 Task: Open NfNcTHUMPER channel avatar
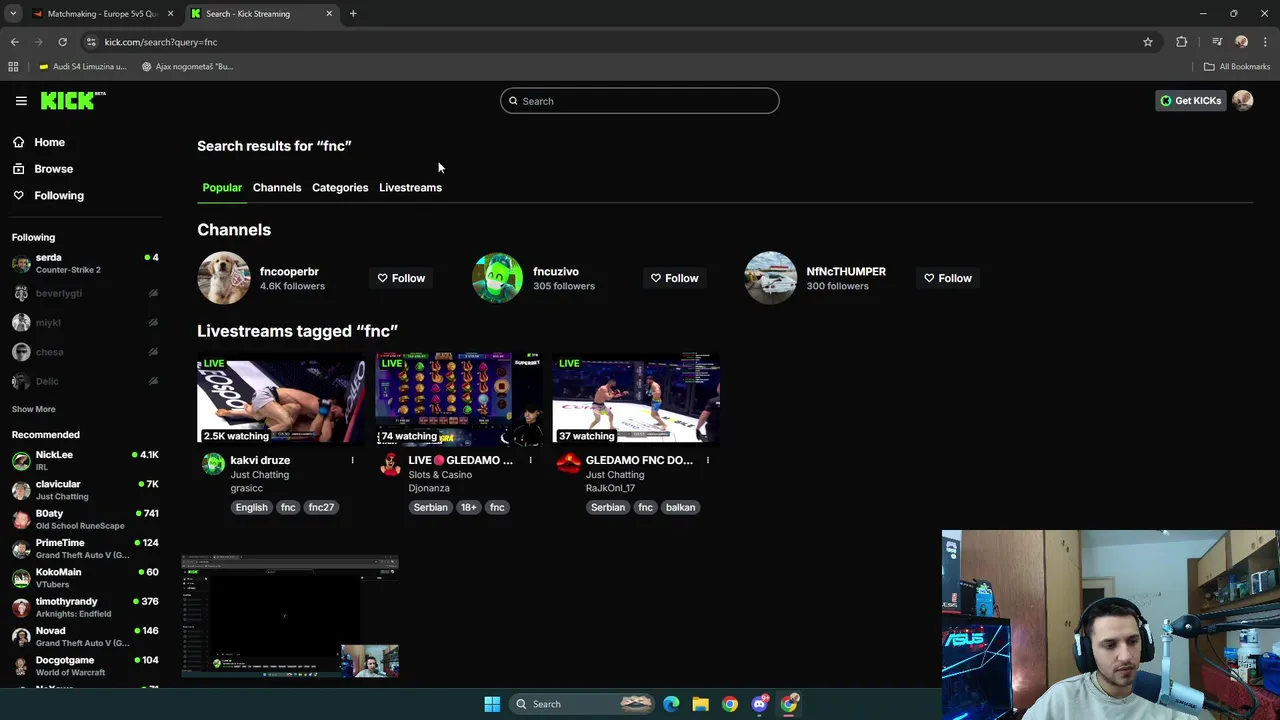(770, 278)
